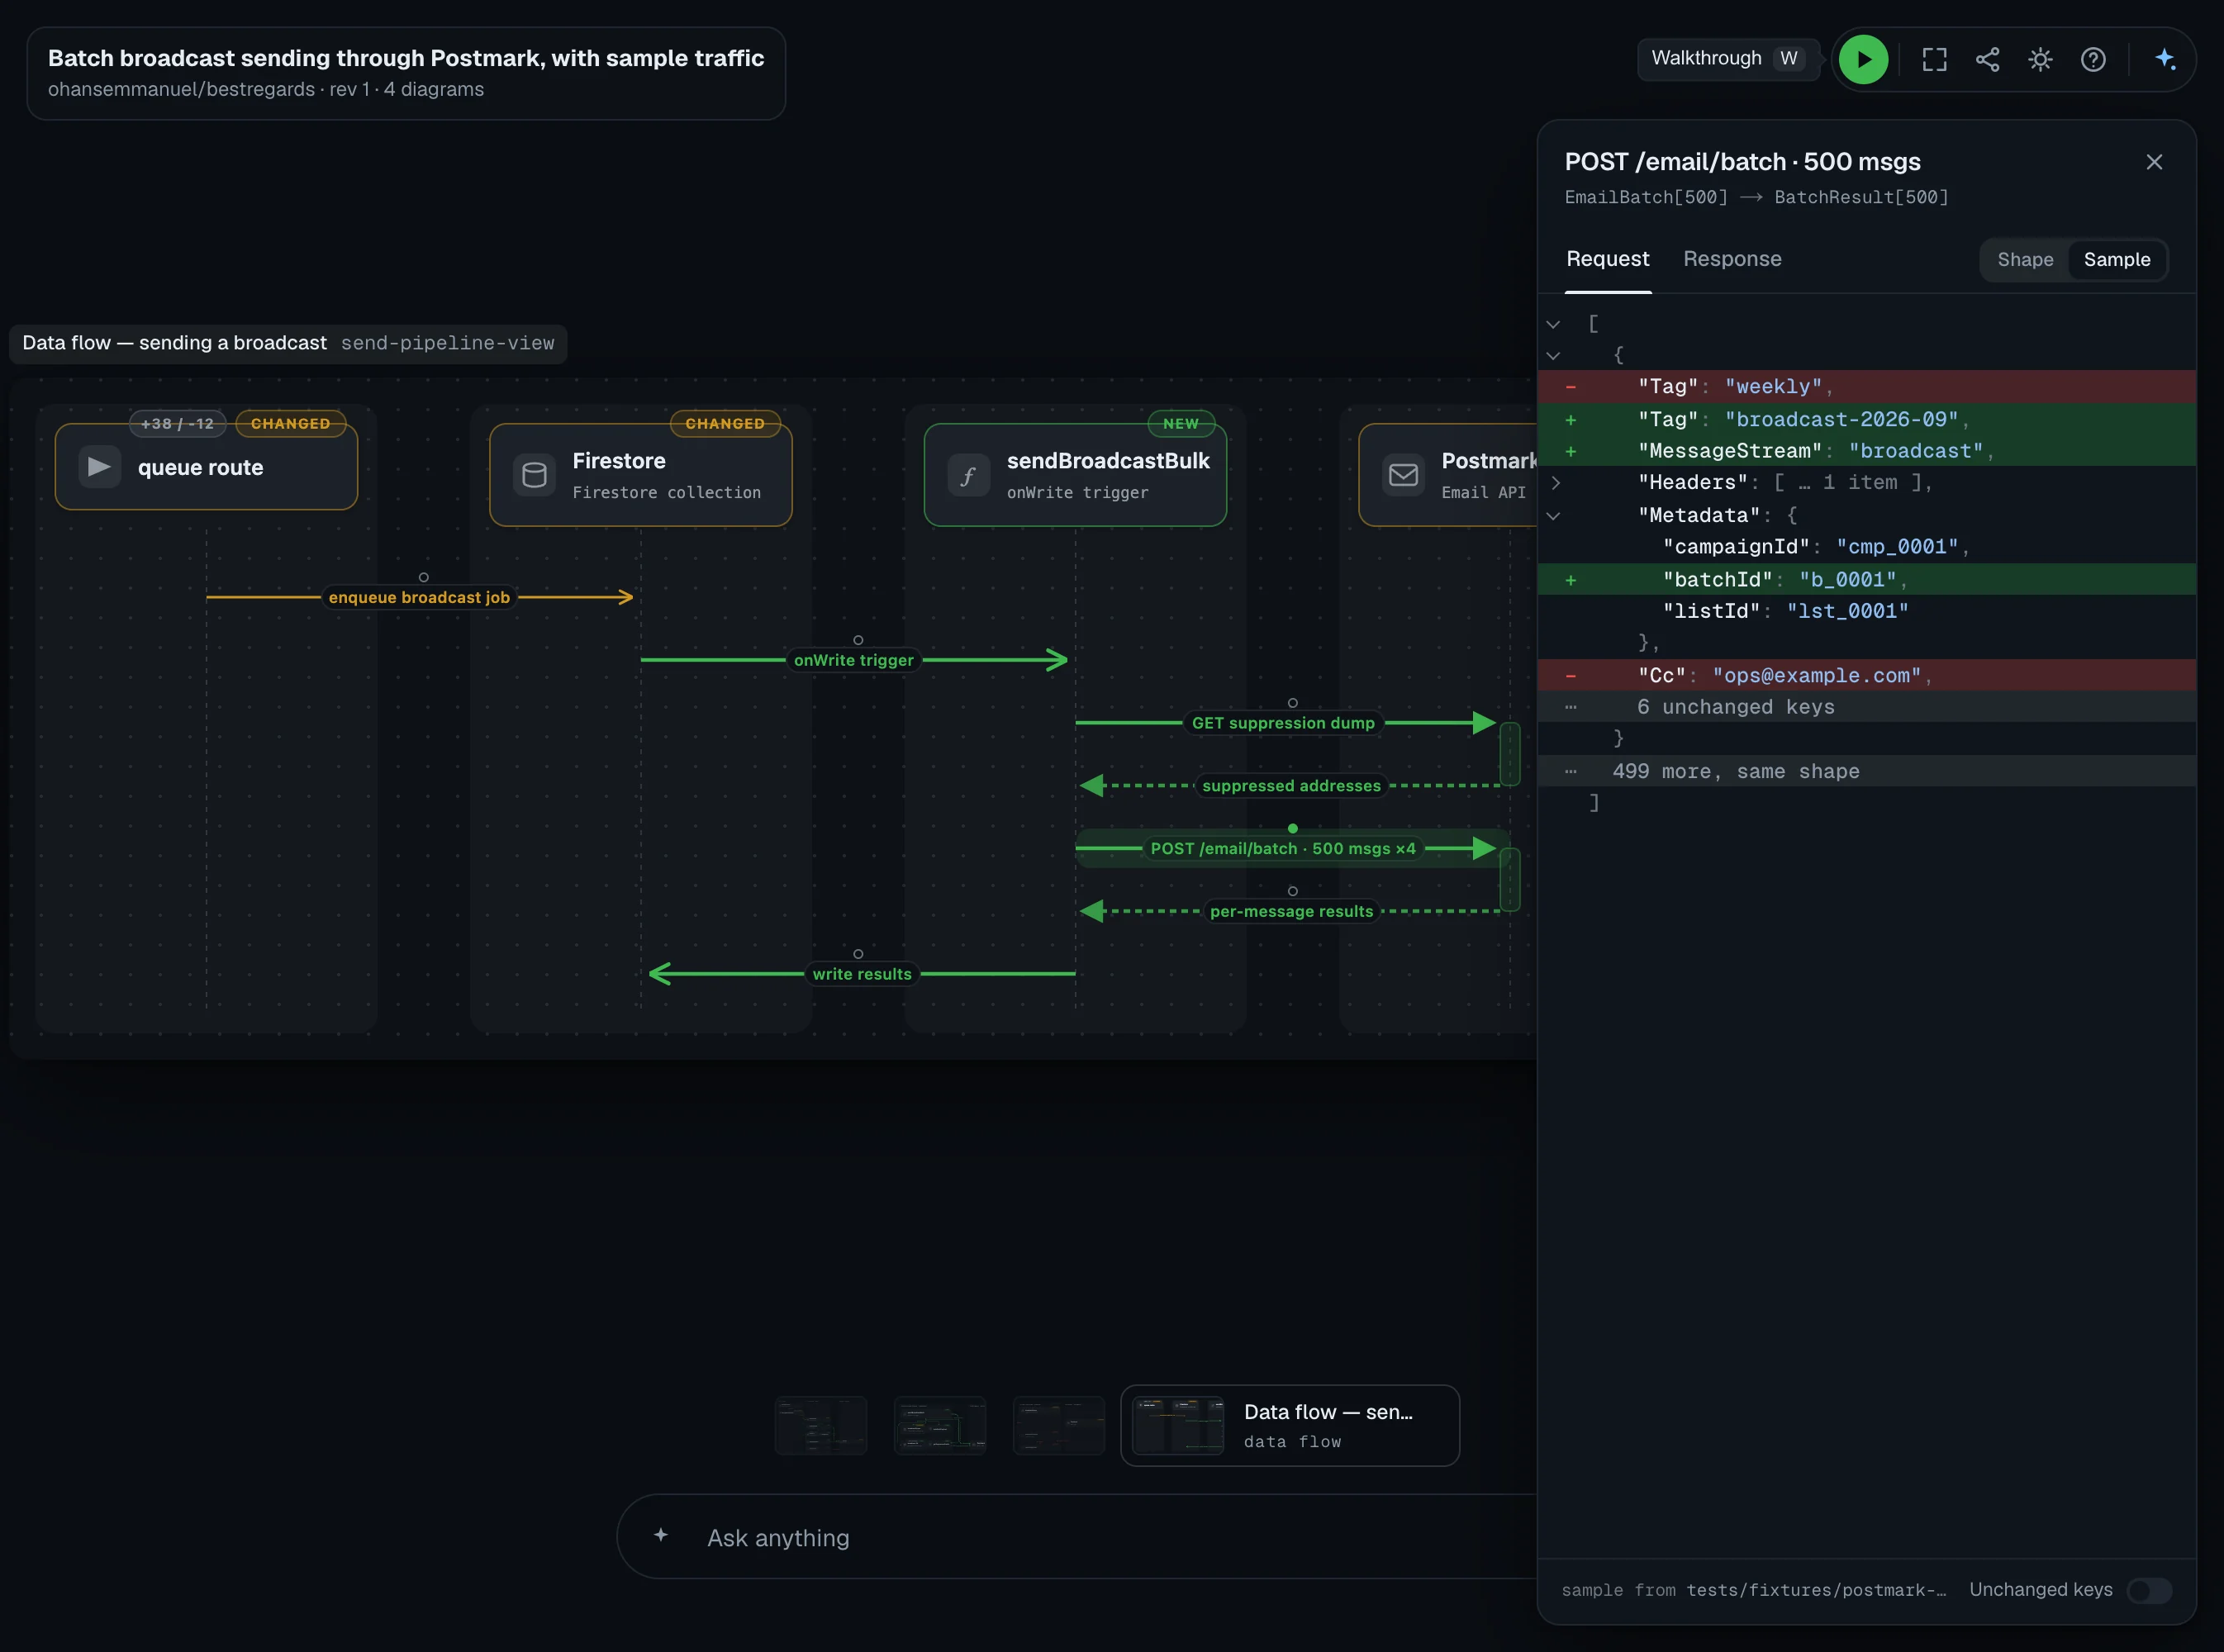This screenshot has height=1652, width=2224.
Task: Click the queue route play icon
Action: click(100, 466)
